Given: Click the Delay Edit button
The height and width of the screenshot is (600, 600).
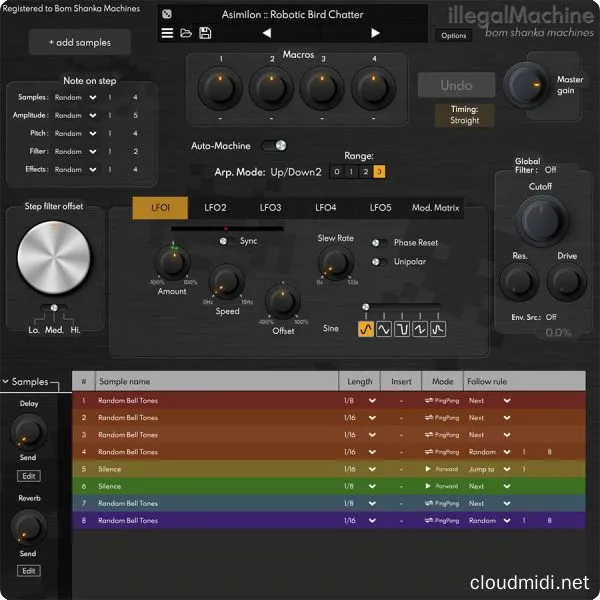Looking at the screenshot, I should pos(29,476).
